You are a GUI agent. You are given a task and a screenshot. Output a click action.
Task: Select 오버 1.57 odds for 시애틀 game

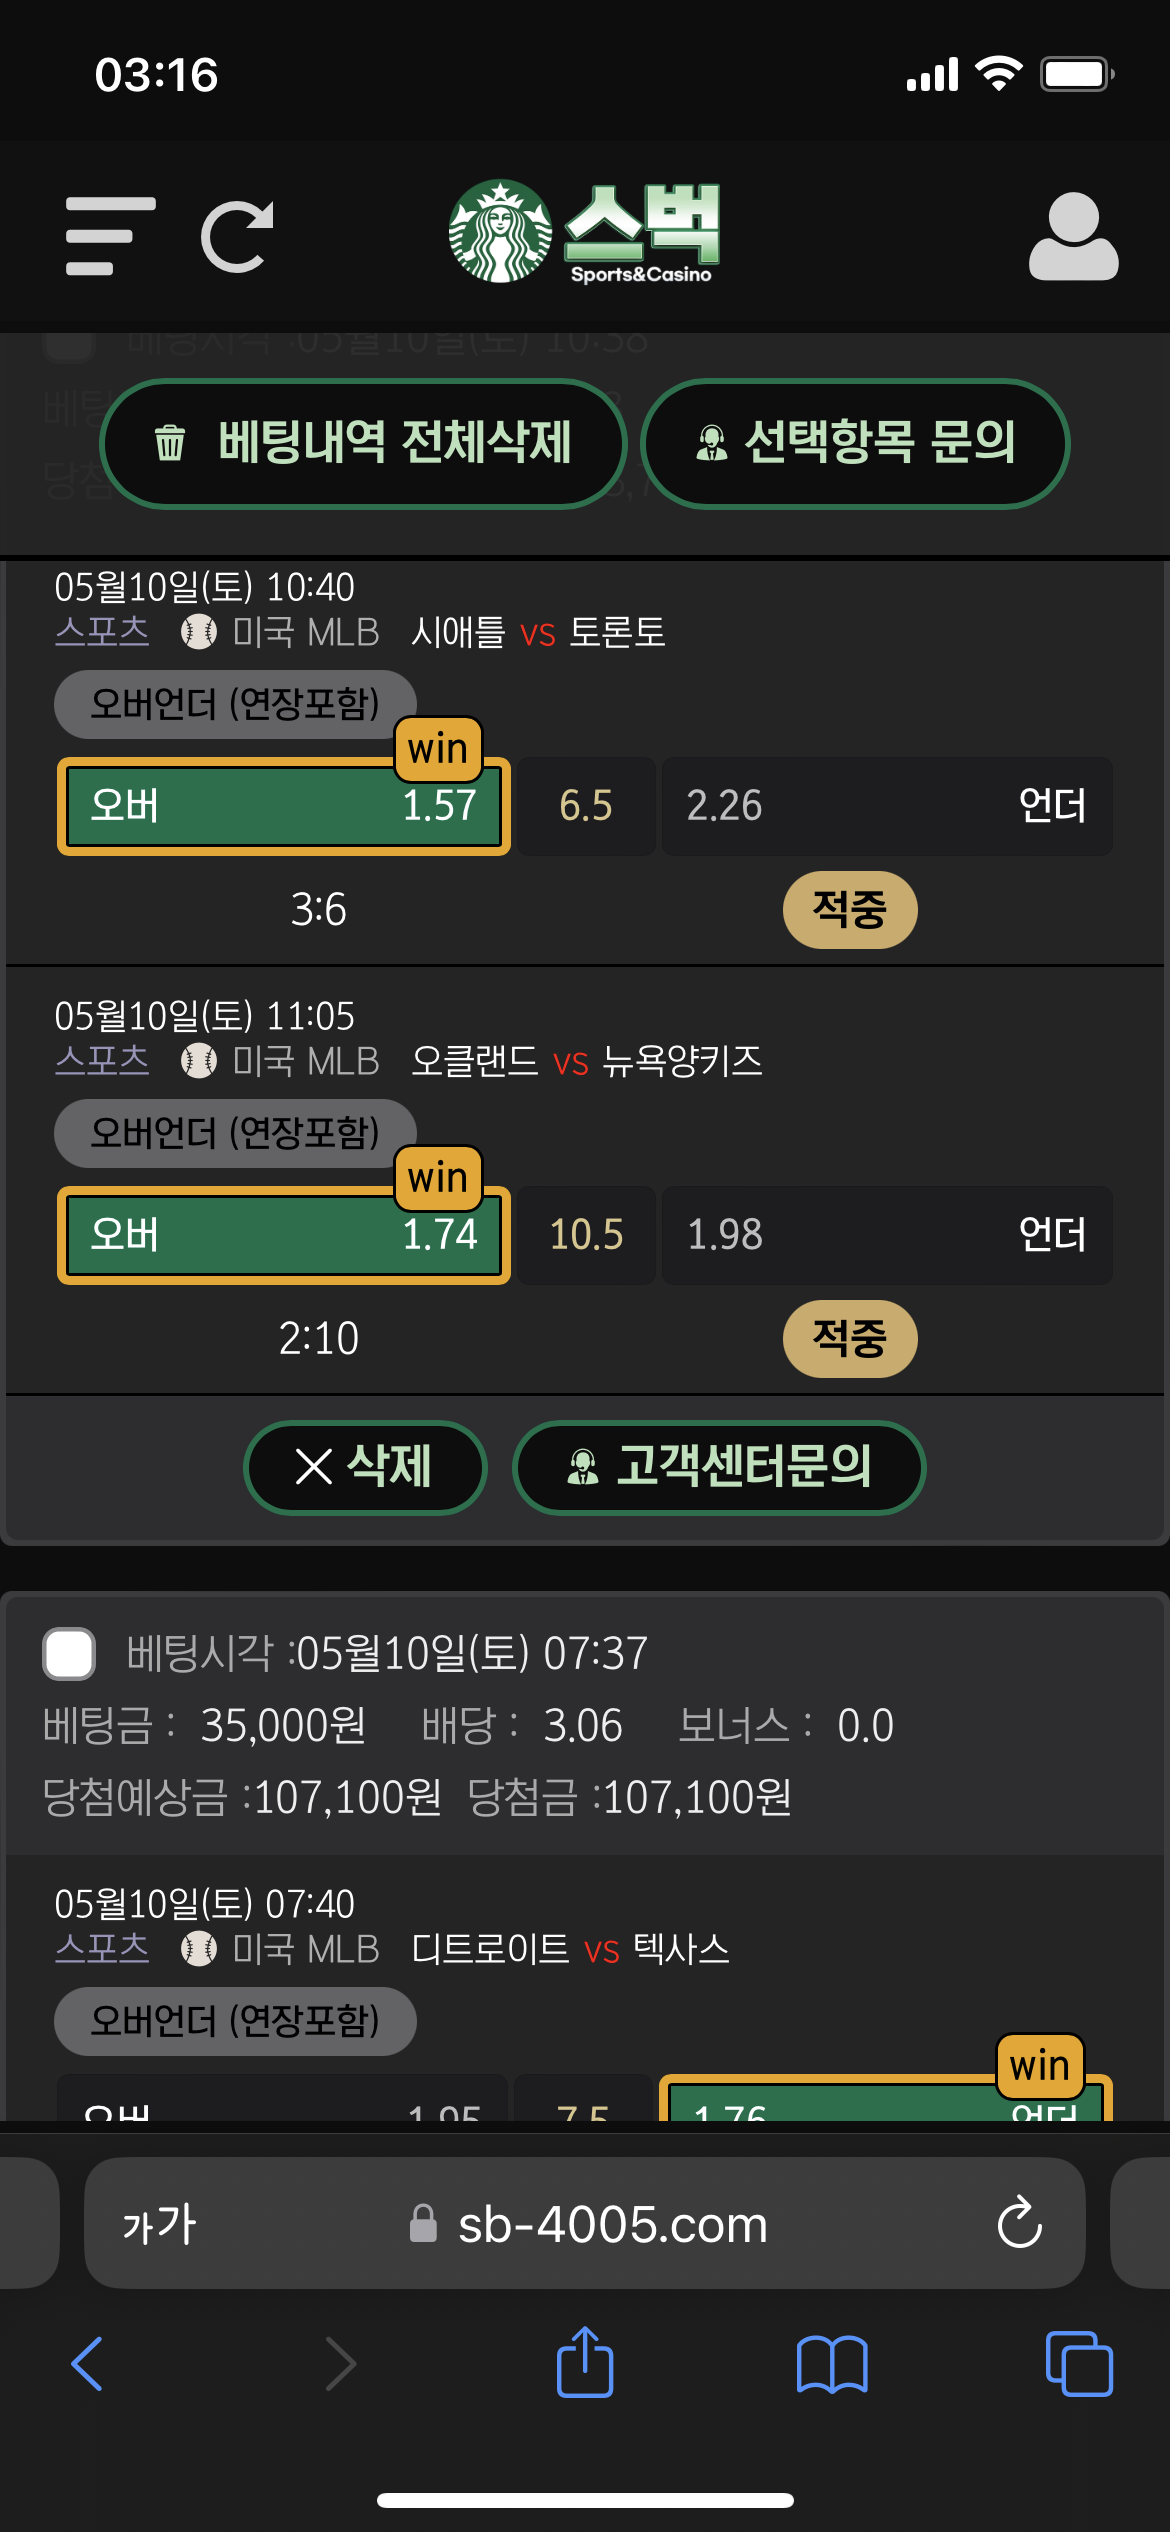[x=284, y=806]
